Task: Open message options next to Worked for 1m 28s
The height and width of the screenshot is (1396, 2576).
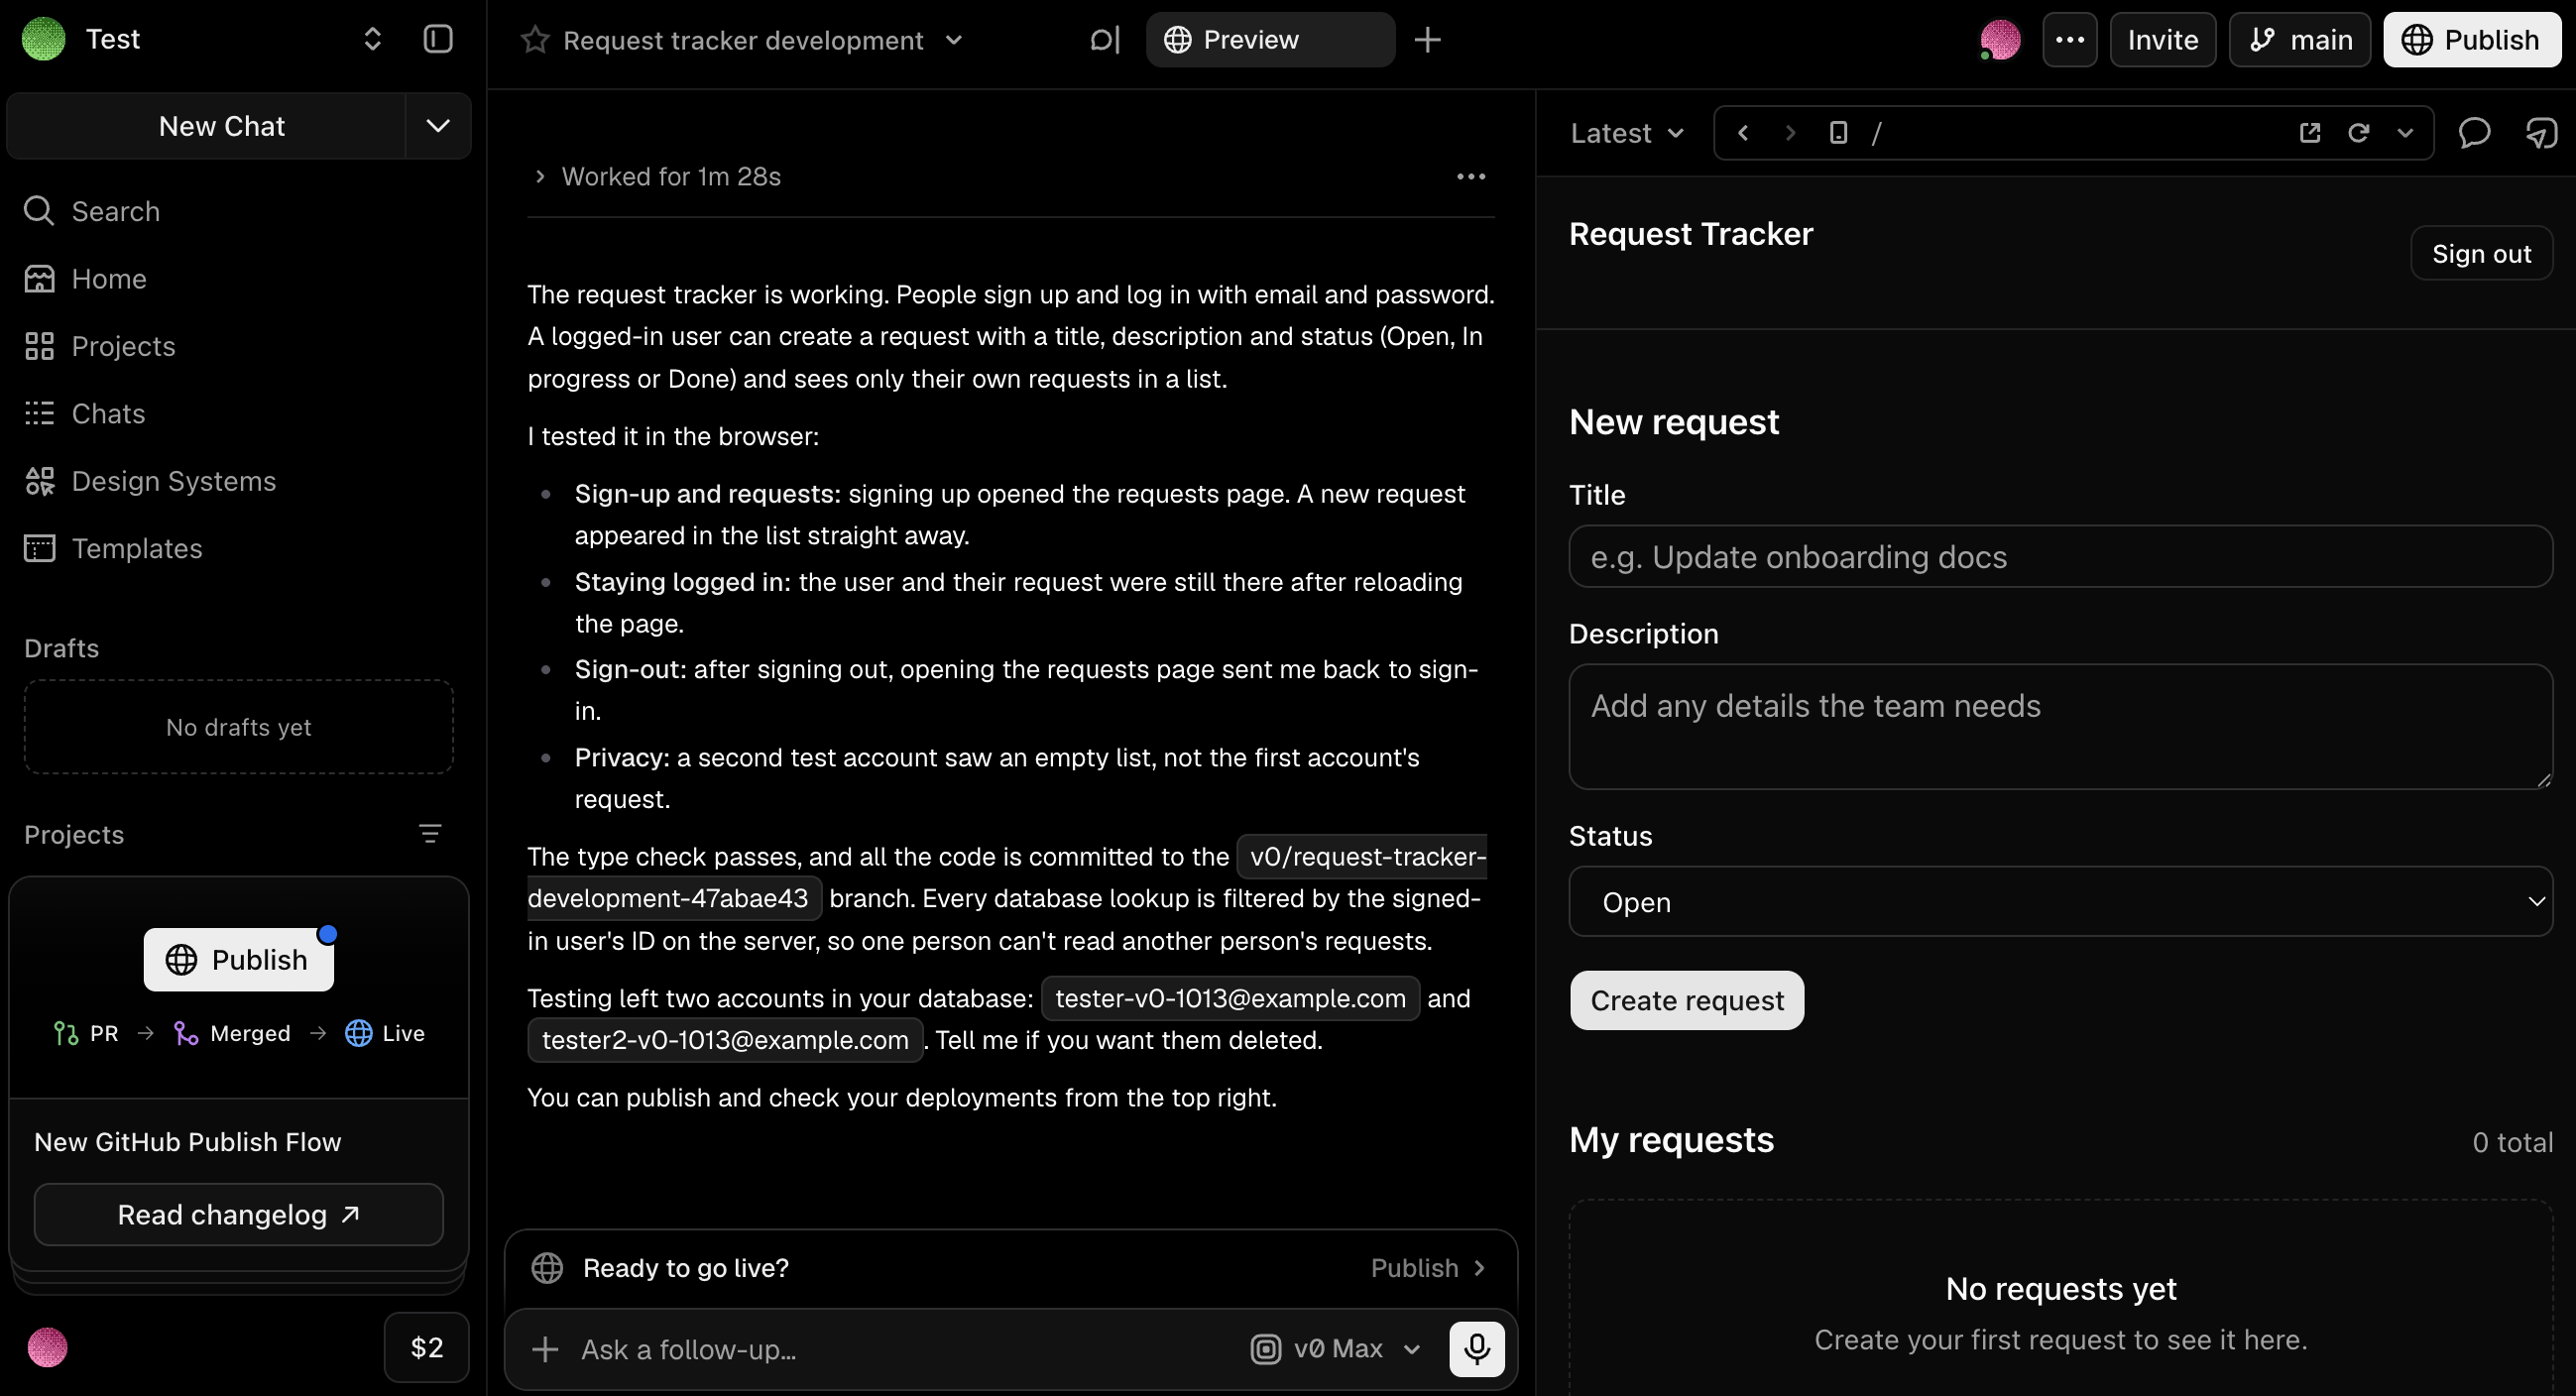Action: coord(1470,177)
